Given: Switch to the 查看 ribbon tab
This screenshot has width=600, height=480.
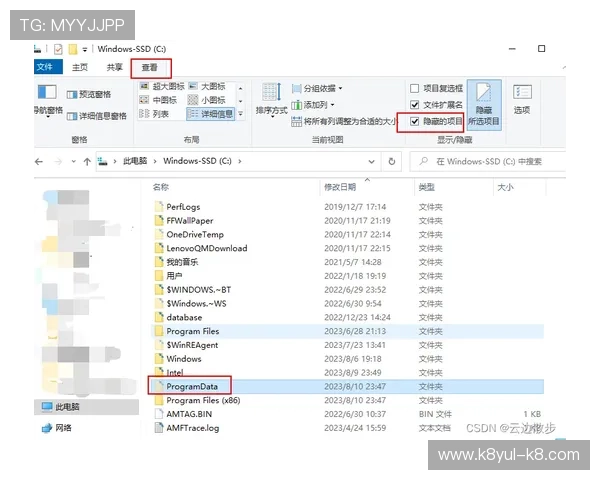Looking at the screenshot, I should coord(150,68).
